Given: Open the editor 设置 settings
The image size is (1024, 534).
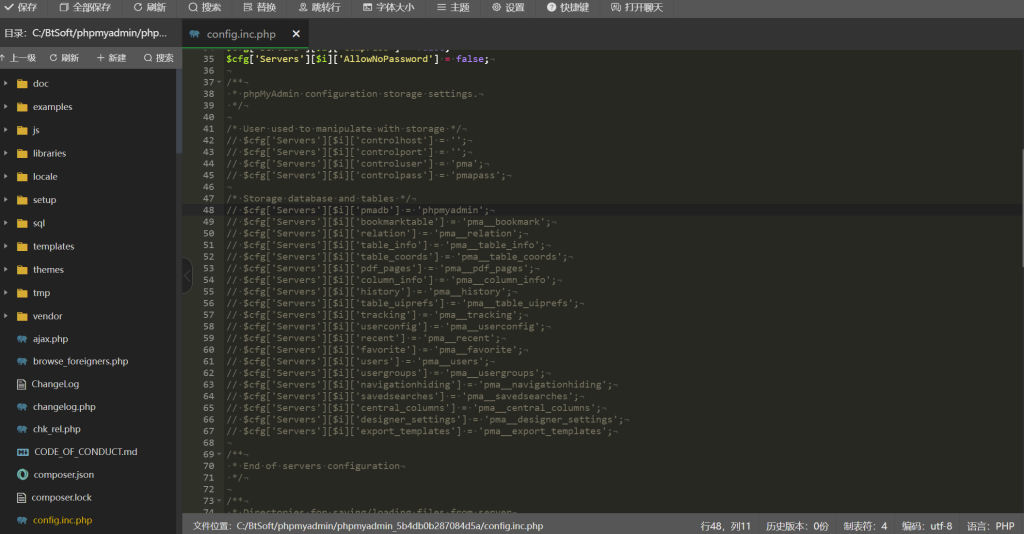Looking at the screenshot, I should (x=507, y=7).
